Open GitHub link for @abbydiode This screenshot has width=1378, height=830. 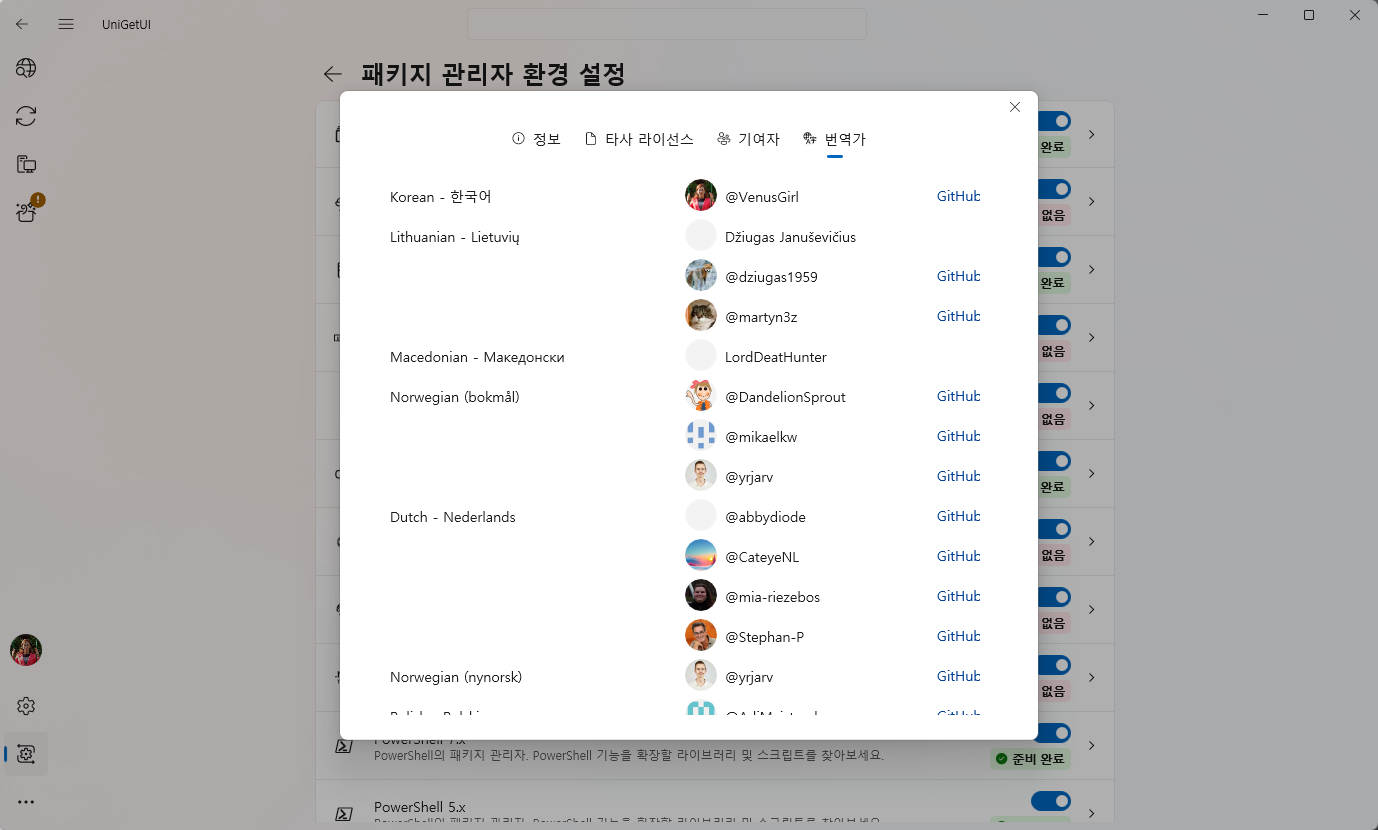coord(958,516)
